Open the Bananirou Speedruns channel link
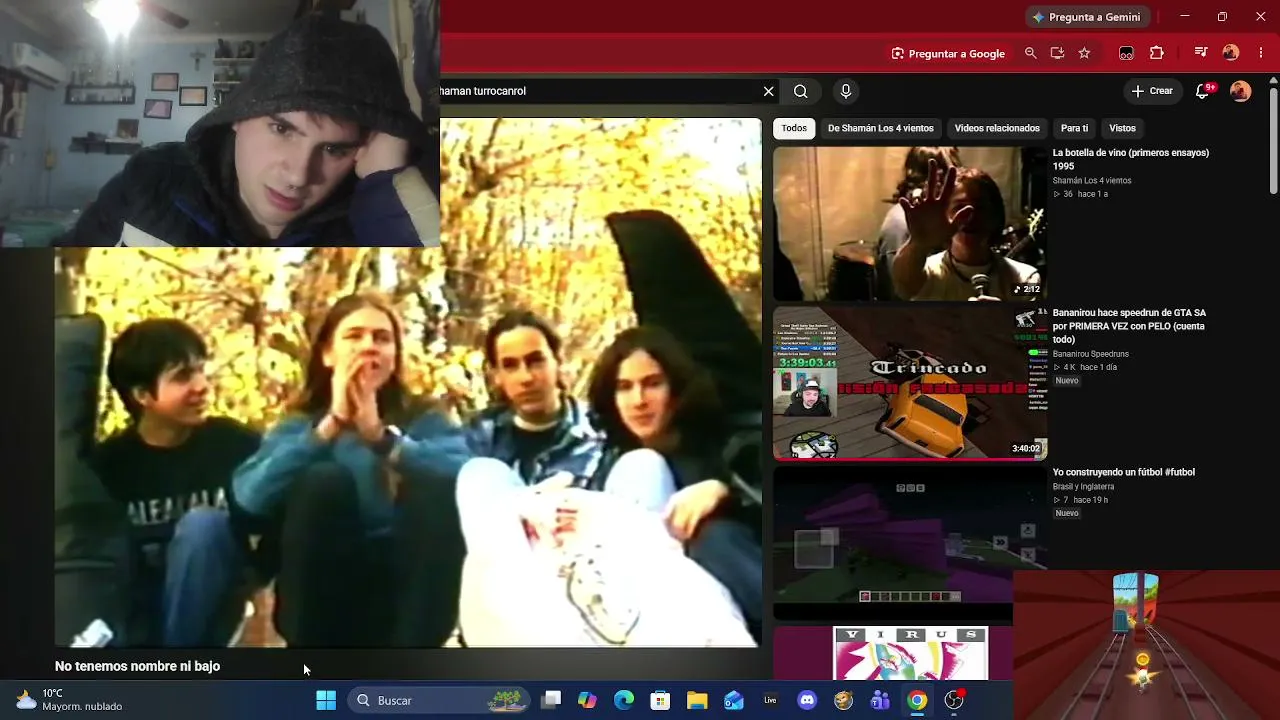This screenshot has height=720, width=1280. pyautogui.click(x=1092, y=354)
